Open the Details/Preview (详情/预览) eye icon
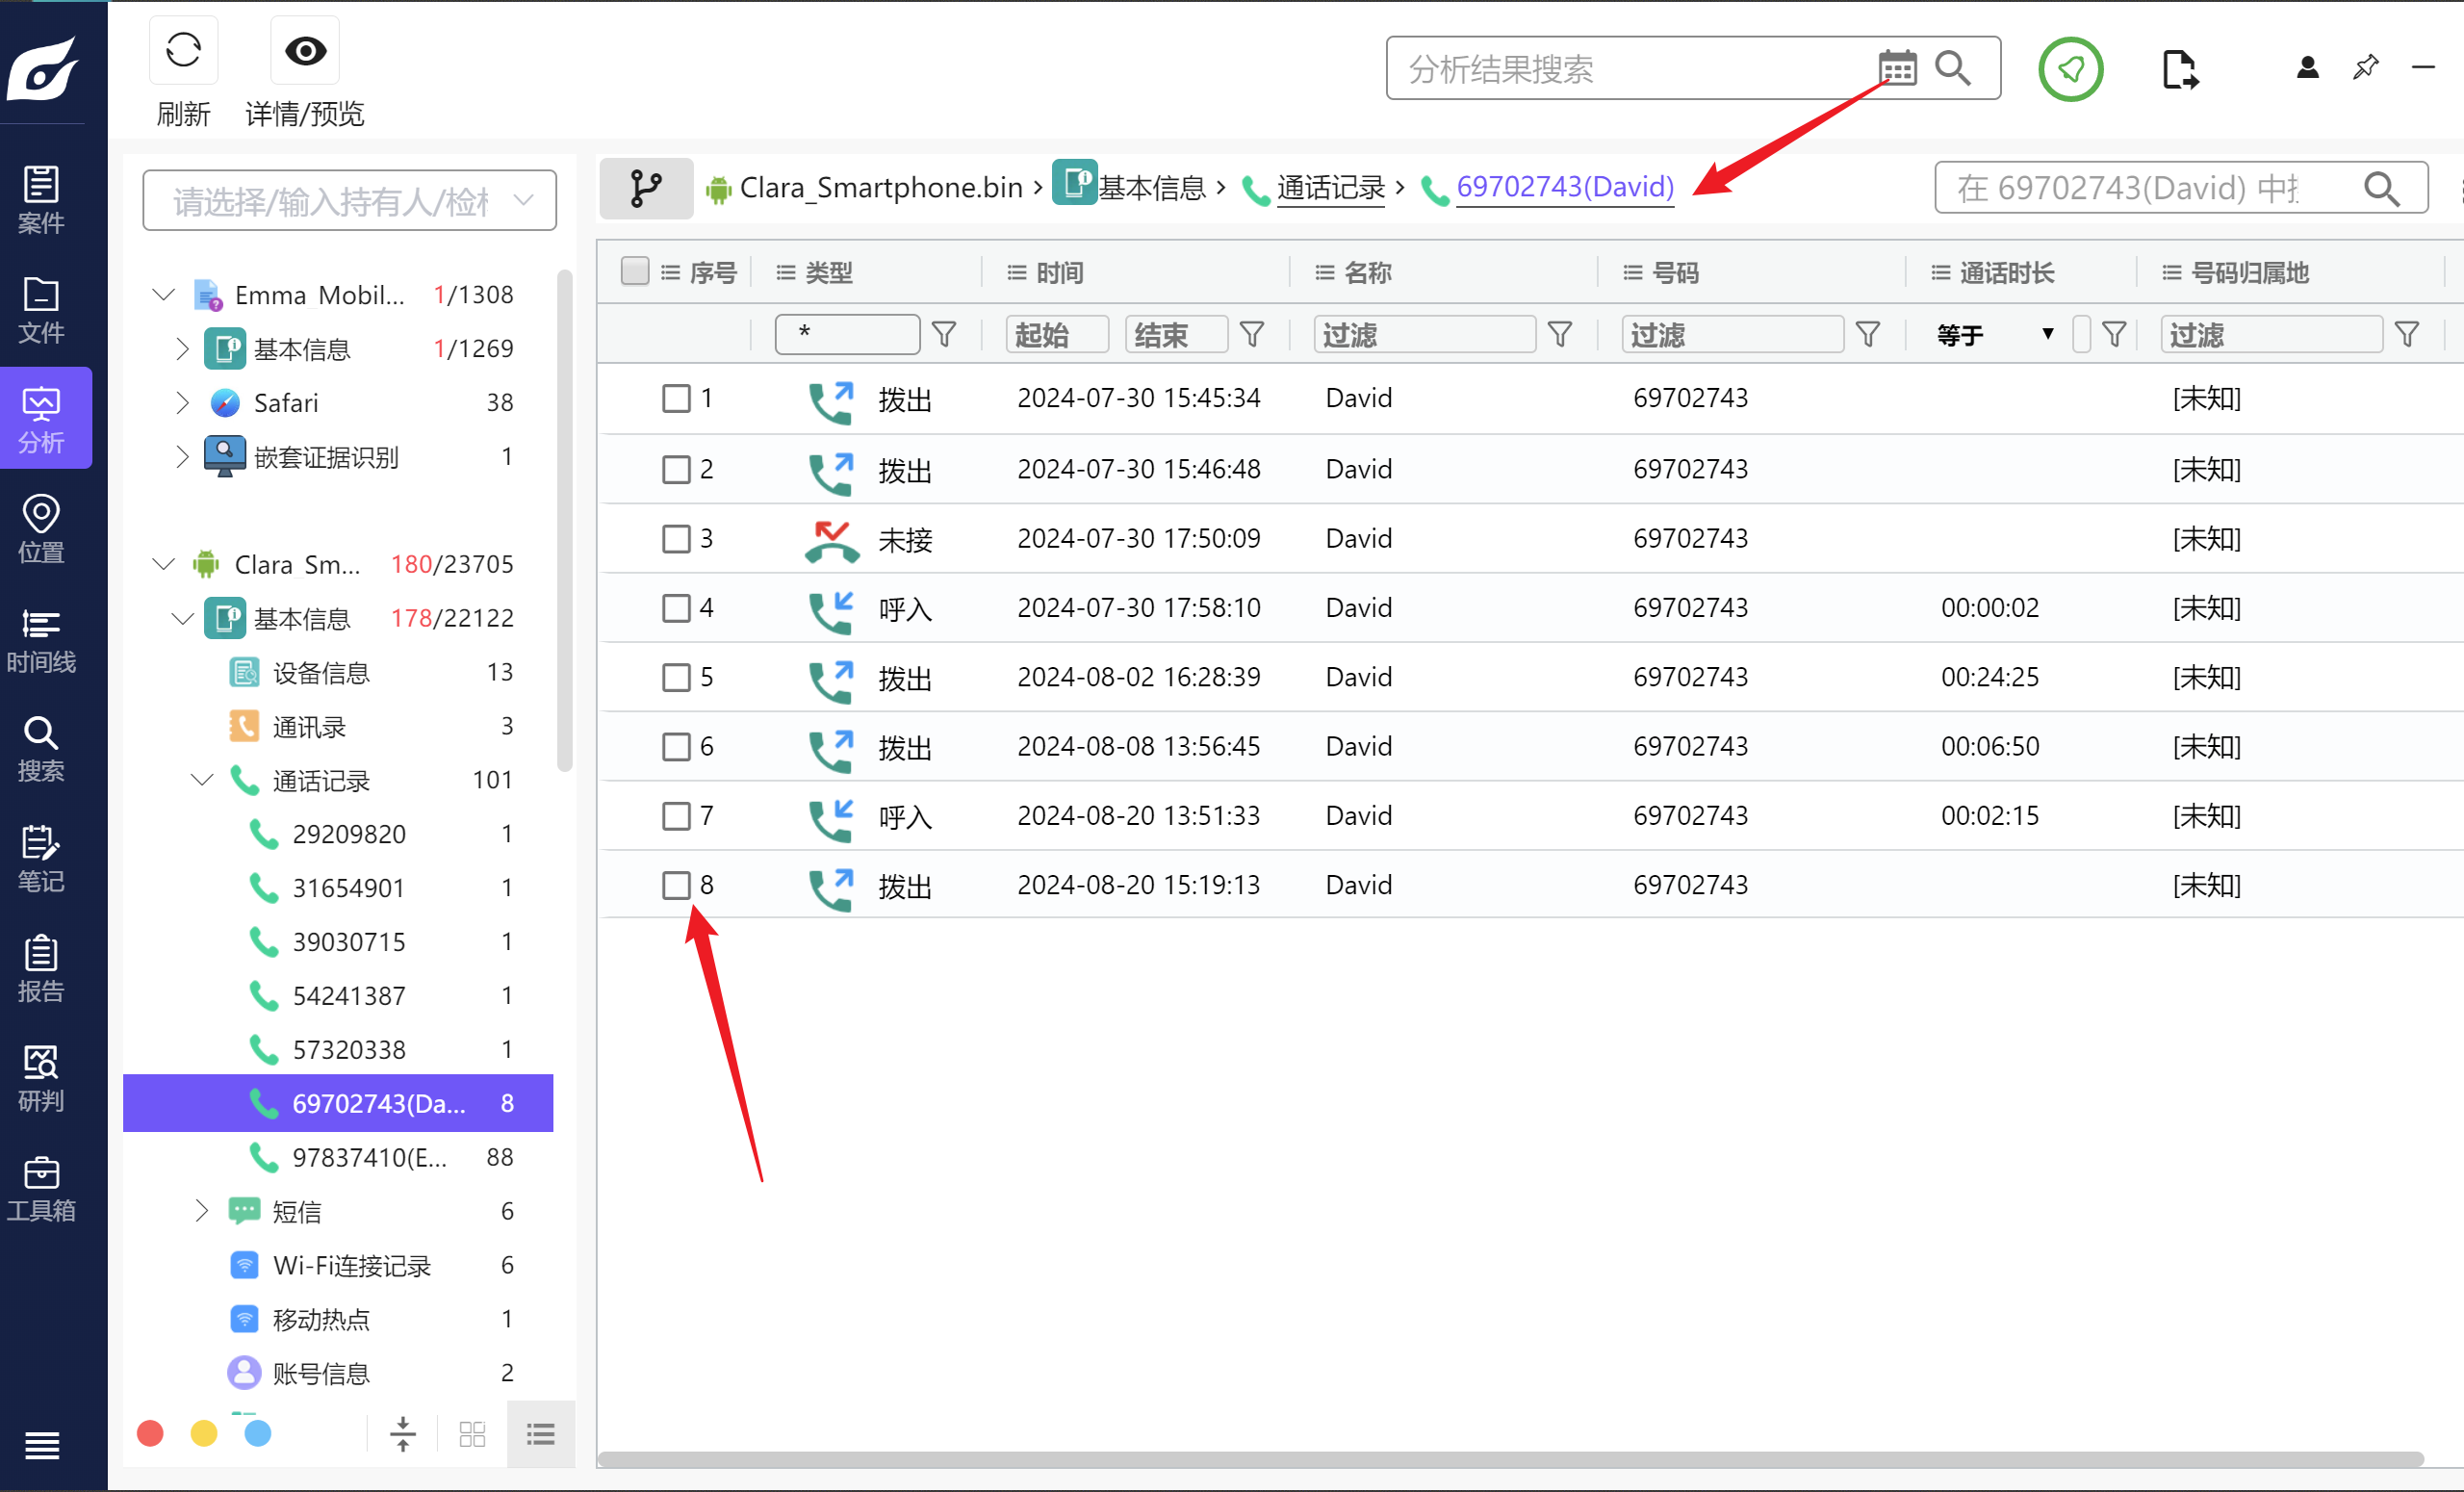The image size is (2464, 1492). click(305, 51)
